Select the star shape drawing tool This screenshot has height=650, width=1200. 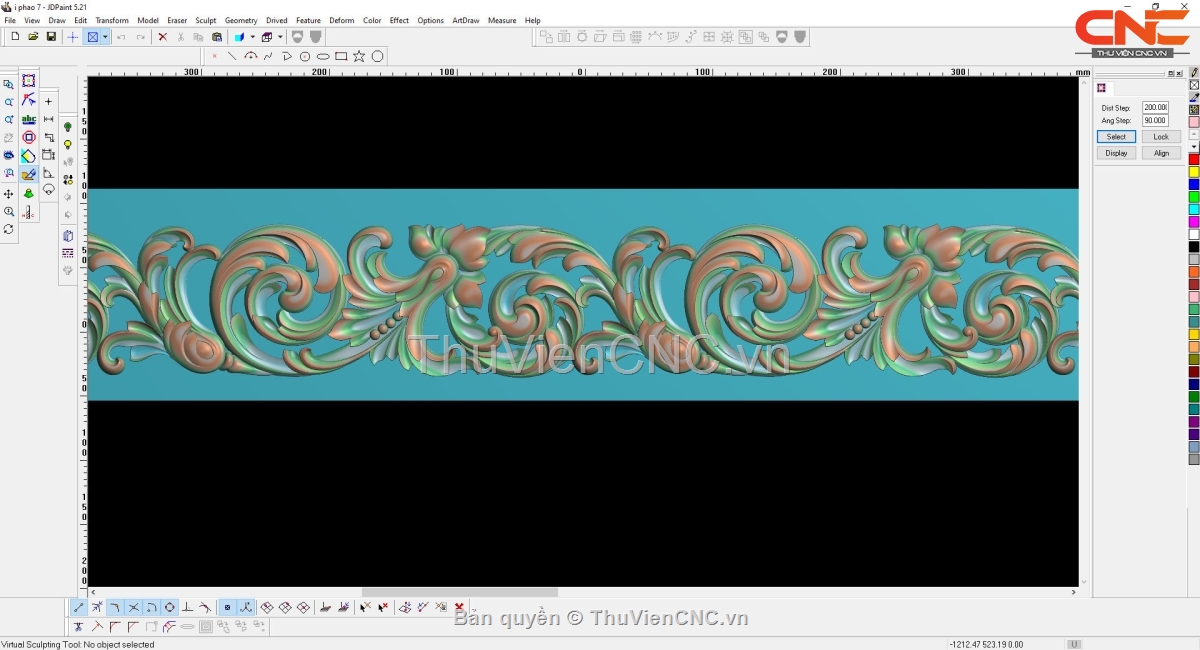click(359, 57)
